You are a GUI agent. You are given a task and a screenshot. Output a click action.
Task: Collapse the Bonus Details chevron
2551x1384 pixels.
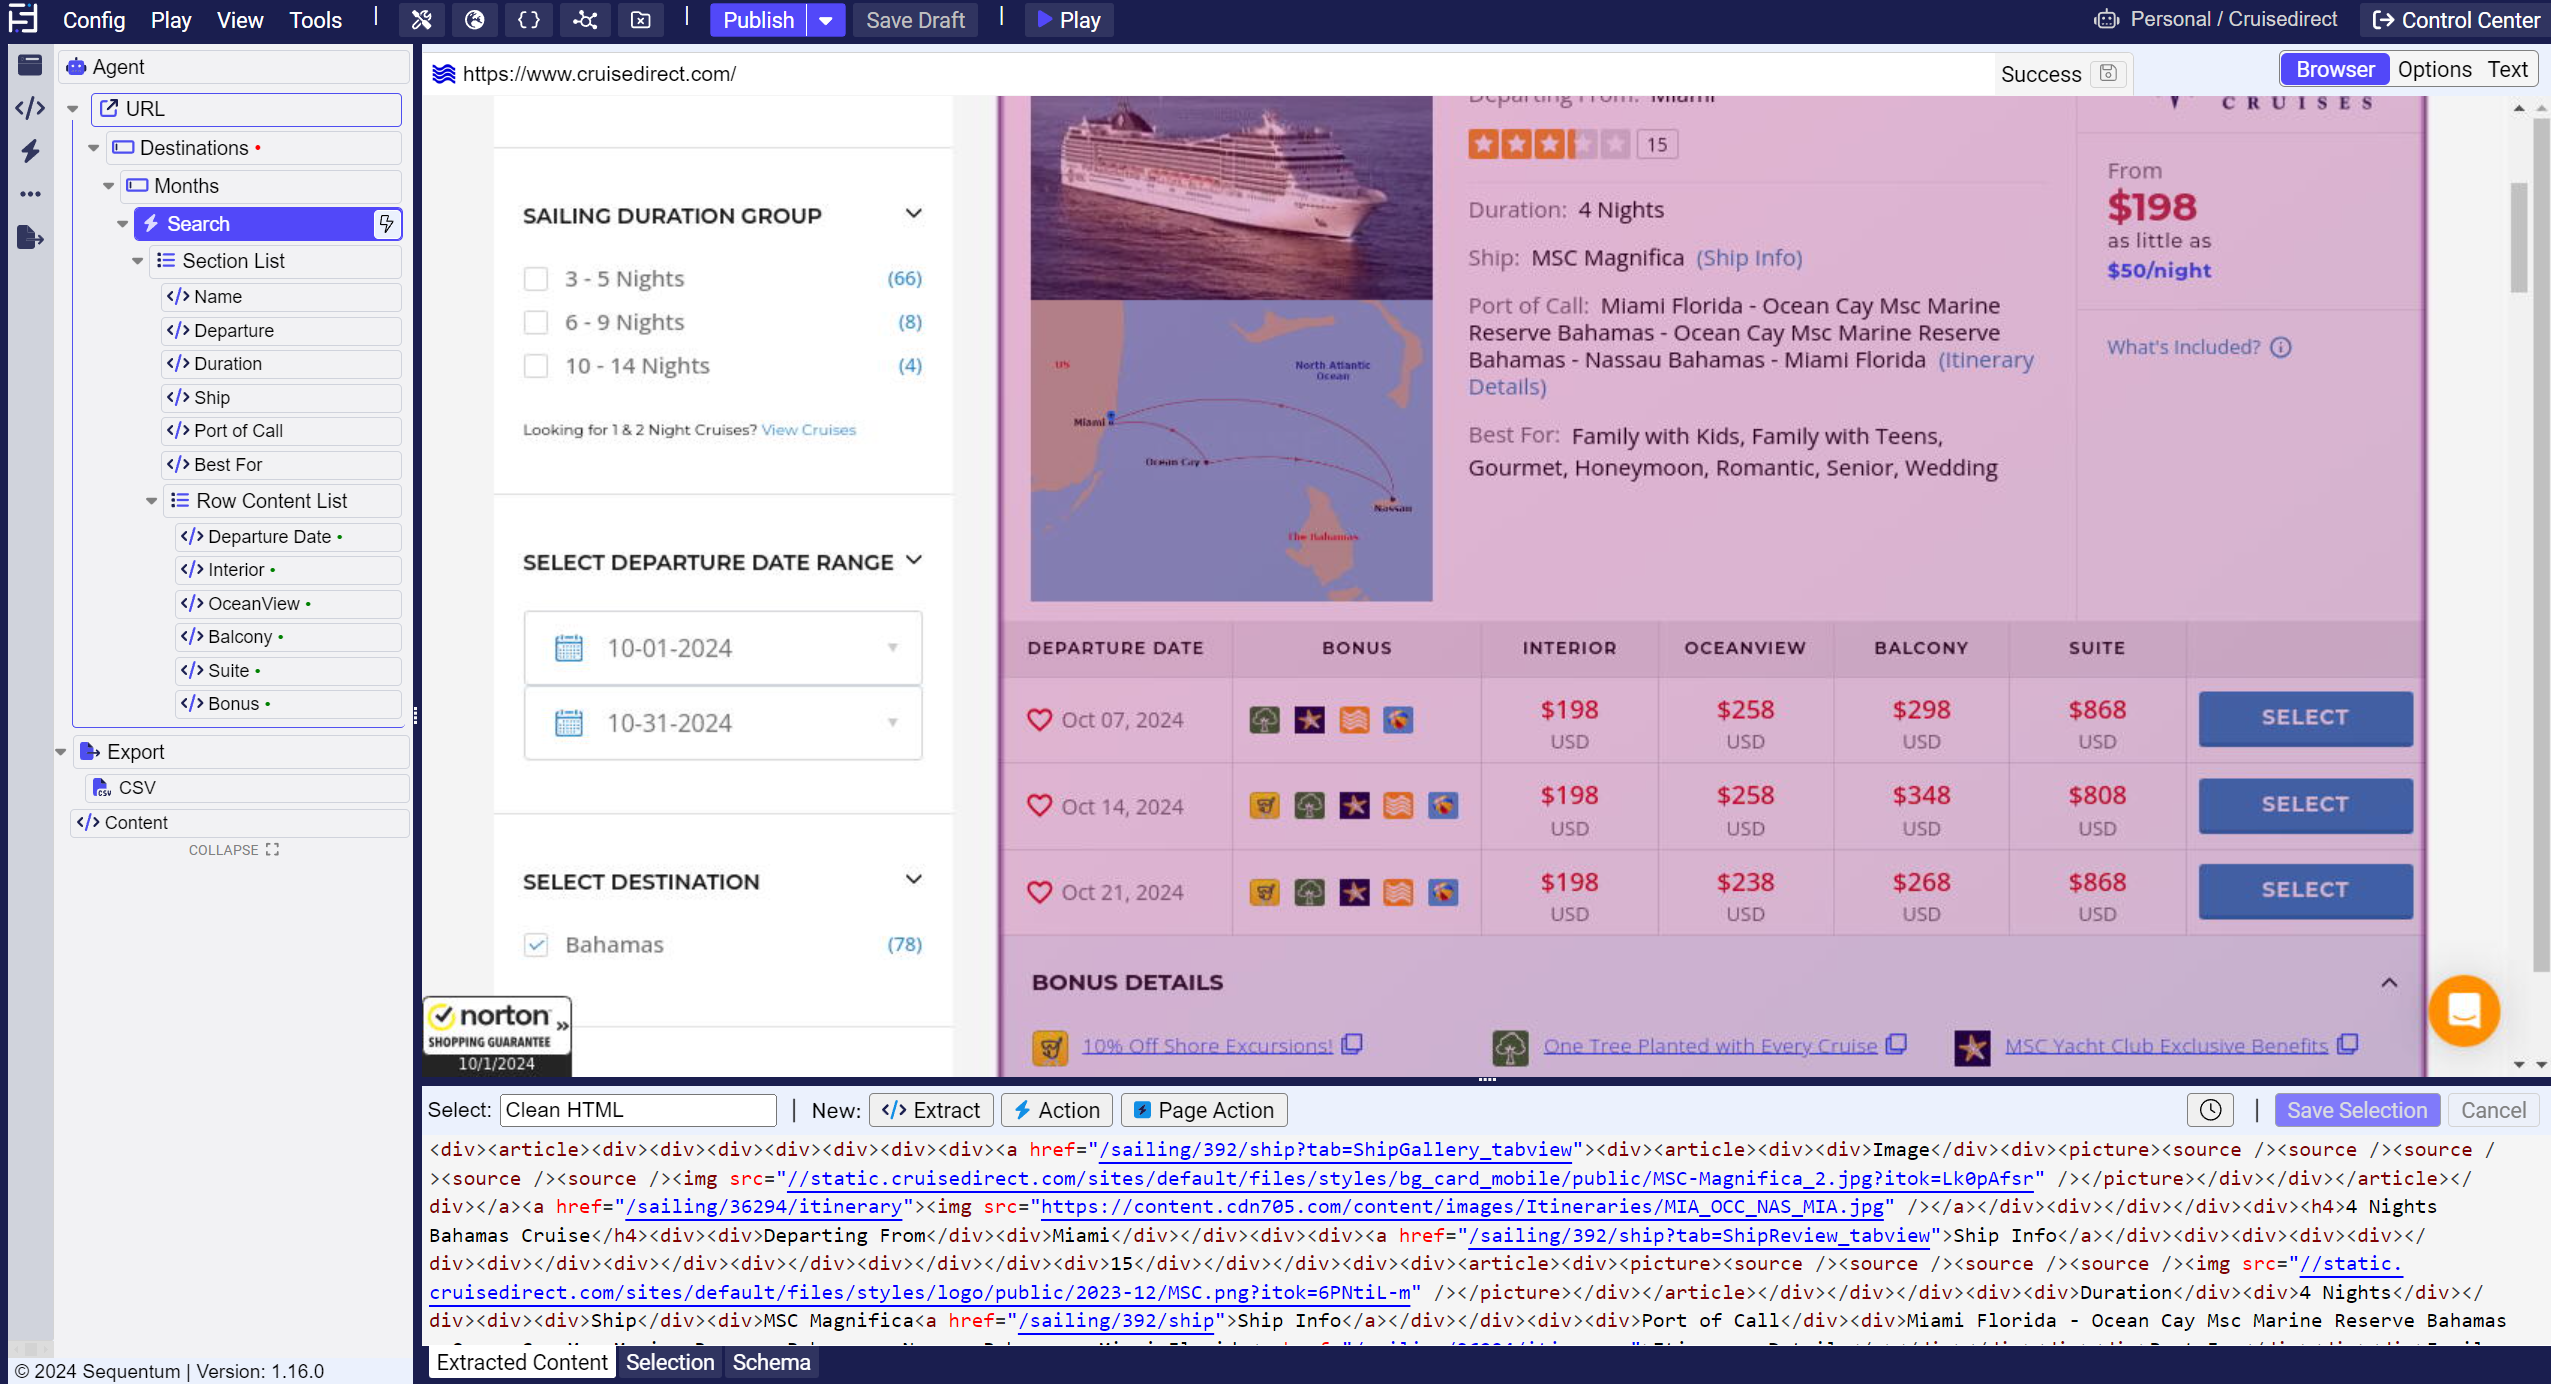coord(2389,982)
